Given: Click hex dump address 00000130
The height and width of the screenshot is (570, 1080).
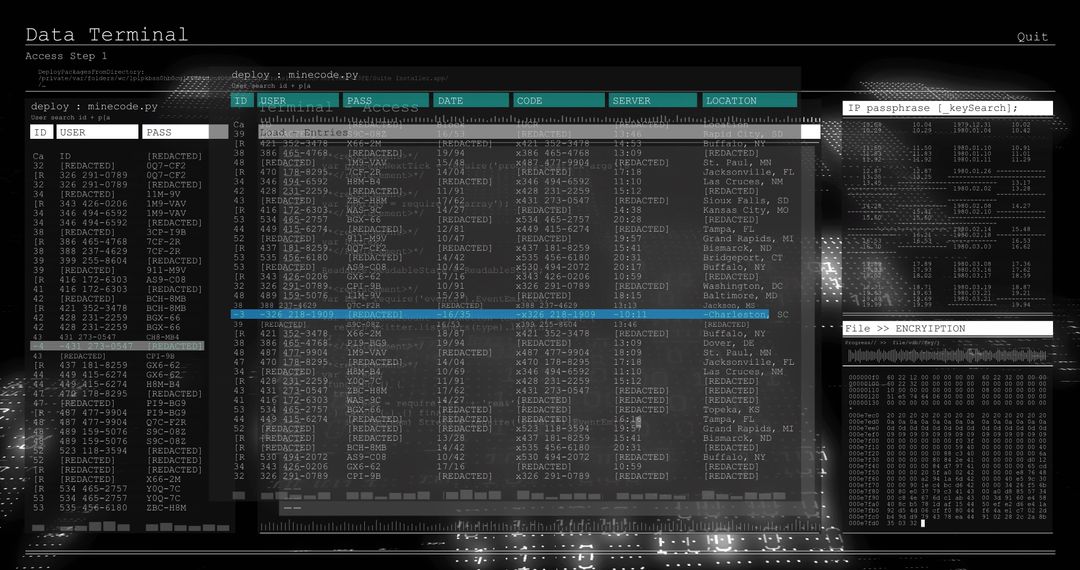Looking at the screenshot, I should tap(864, 403).
